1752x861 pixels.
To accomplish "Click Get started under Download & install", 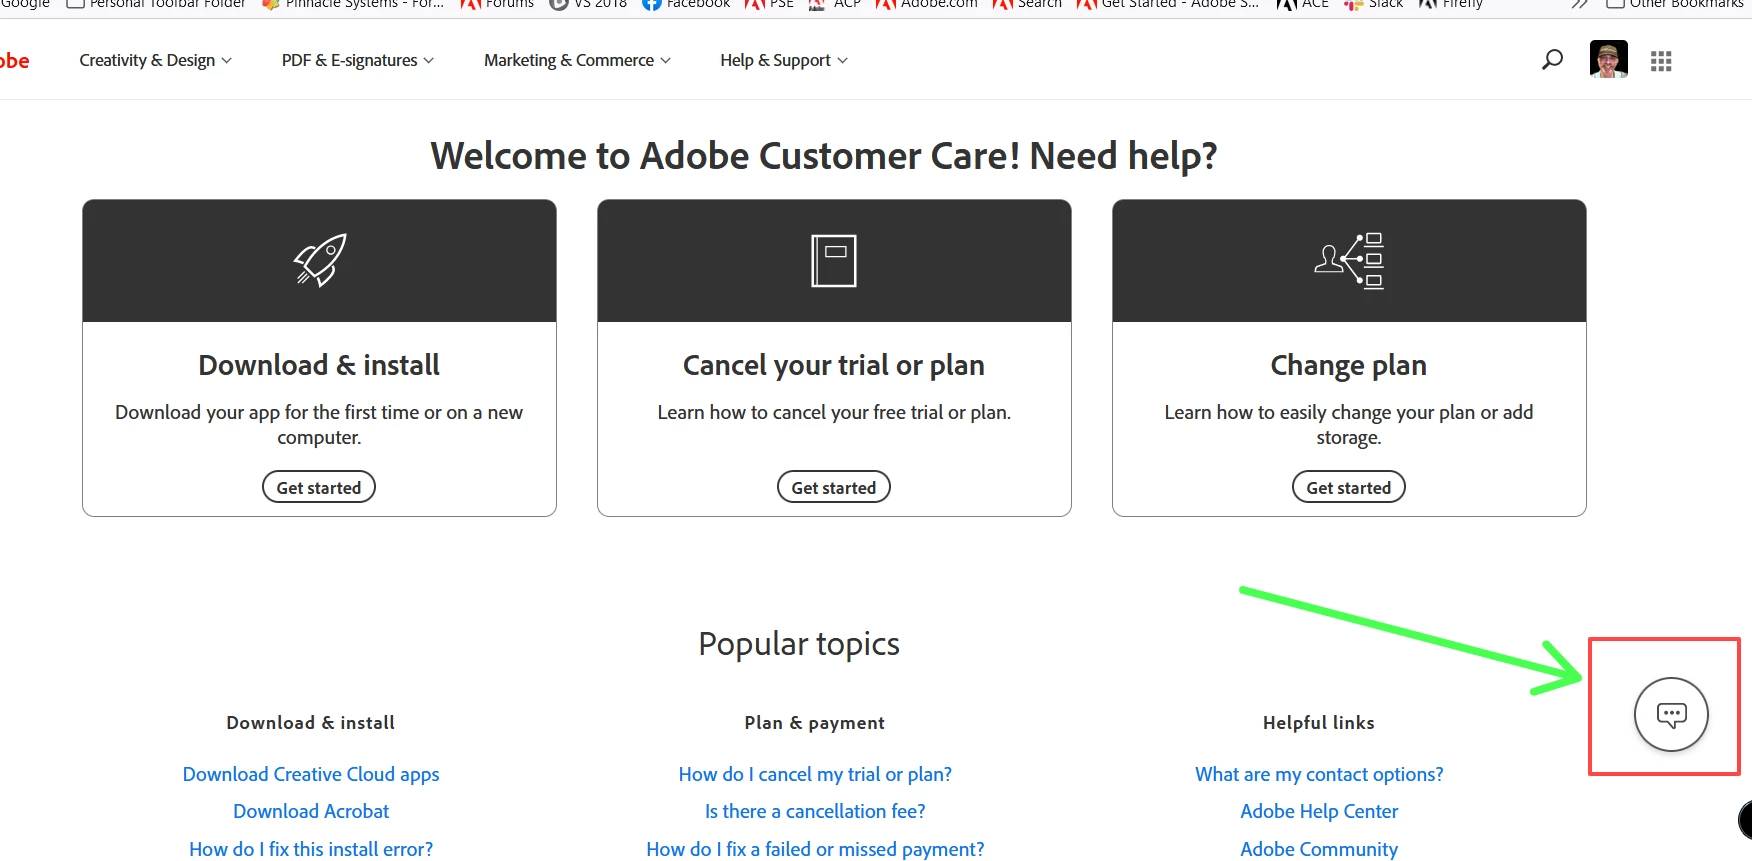I will click(319, 487).
